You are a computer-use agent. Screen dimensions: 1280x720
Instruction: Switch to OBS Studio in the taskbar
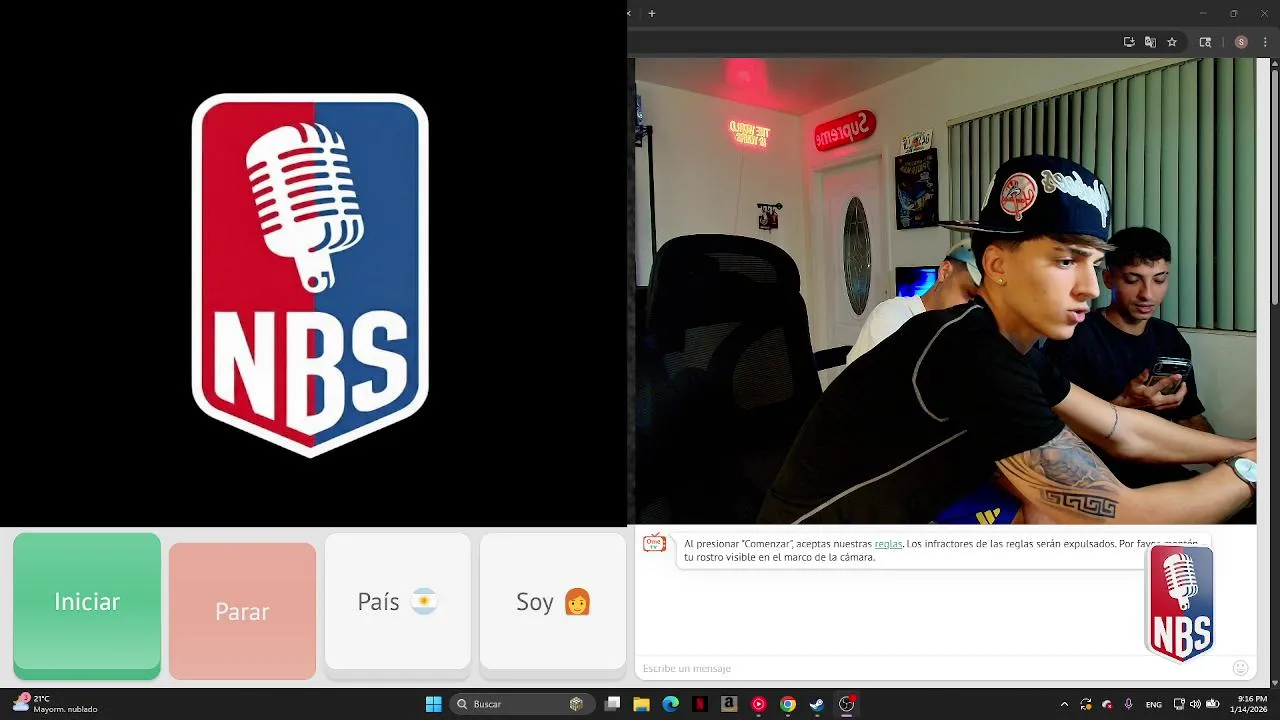point(847,704)
